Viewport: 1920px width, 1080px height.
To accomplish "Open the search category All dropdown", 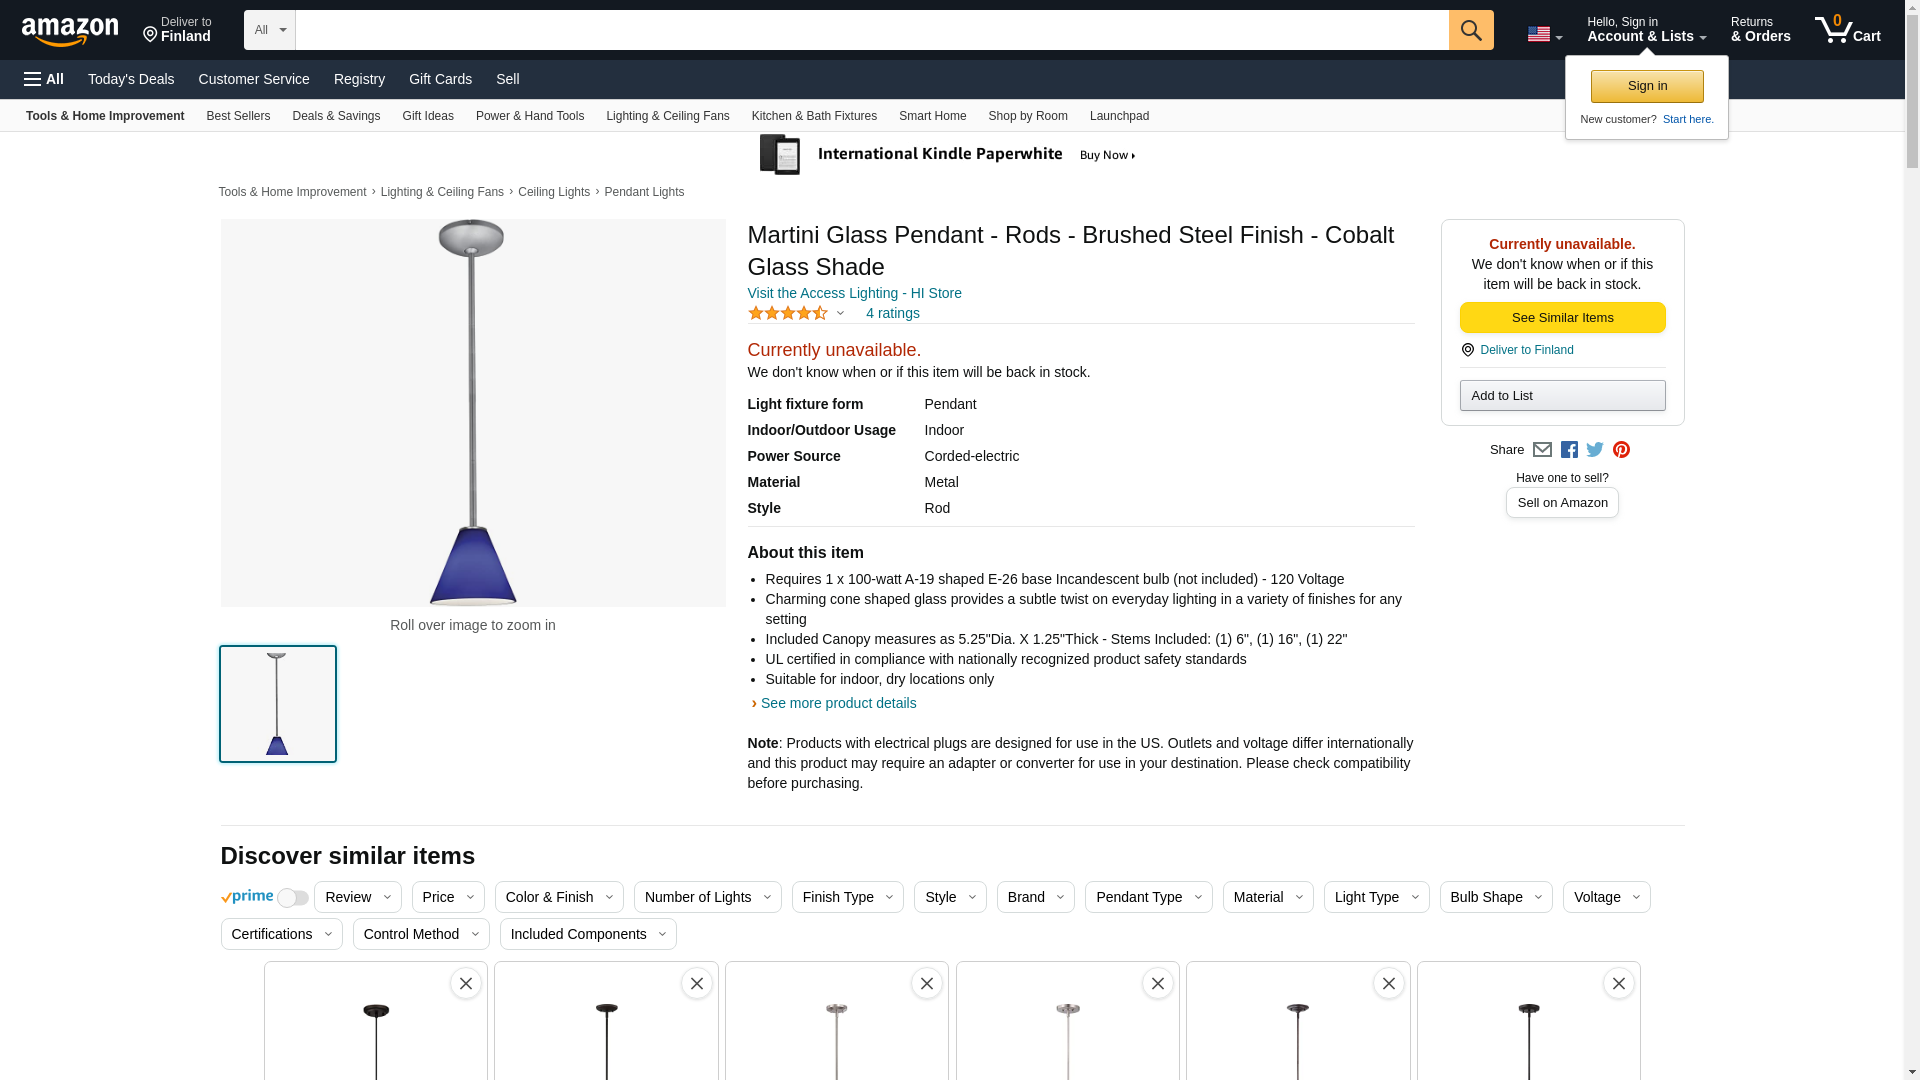I will click(x=269, y=30).
